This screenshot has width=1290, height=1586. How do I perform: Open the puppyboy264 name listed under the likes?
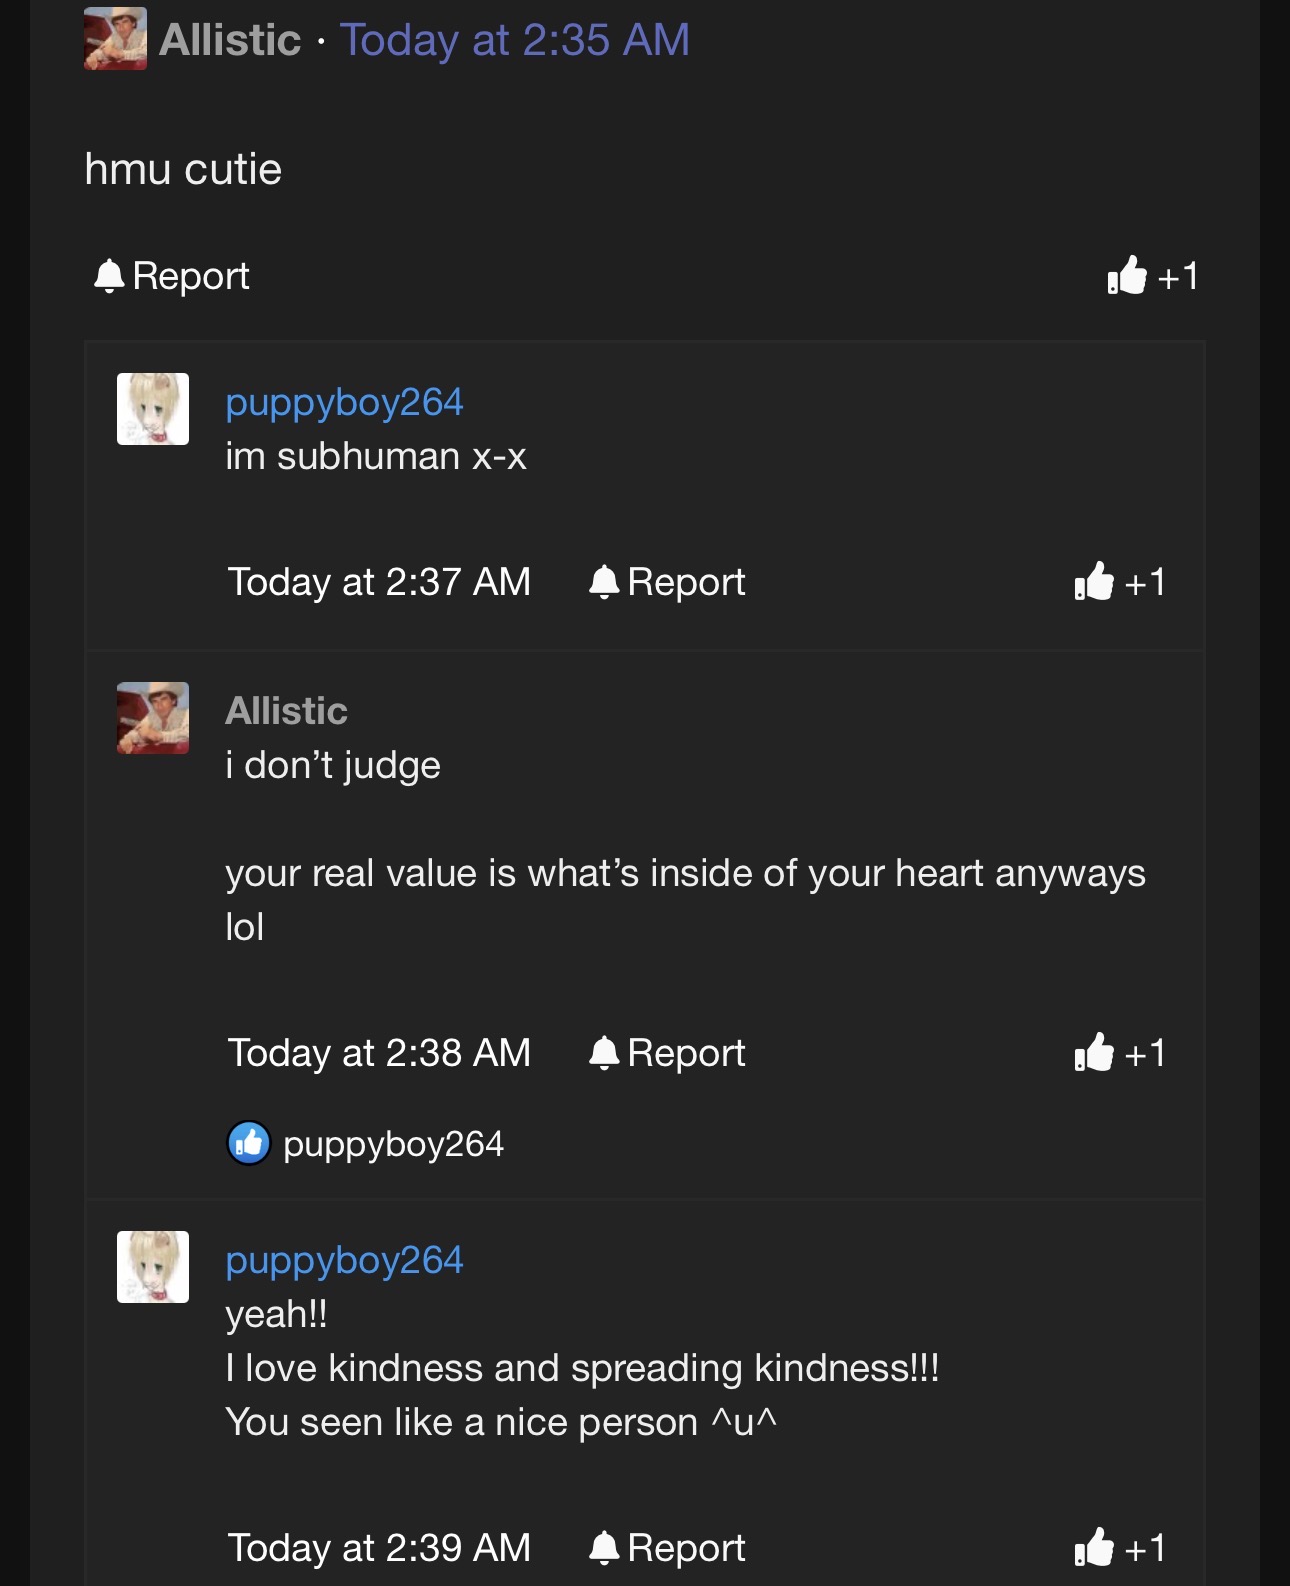(393, 1144)
